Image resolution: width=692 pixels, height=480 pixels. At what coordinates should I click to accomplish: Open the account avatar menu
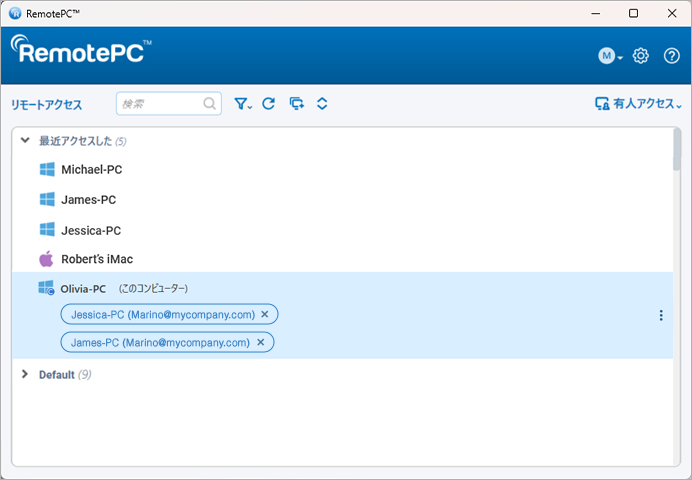610,56
